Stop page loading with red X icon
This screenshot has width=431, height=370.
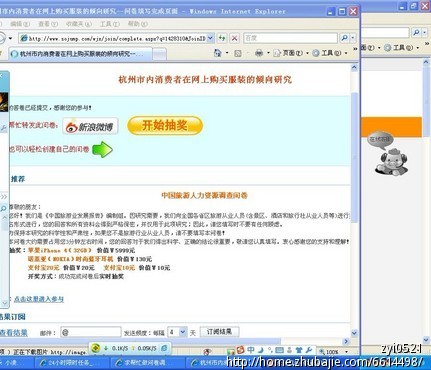point(235,38)
